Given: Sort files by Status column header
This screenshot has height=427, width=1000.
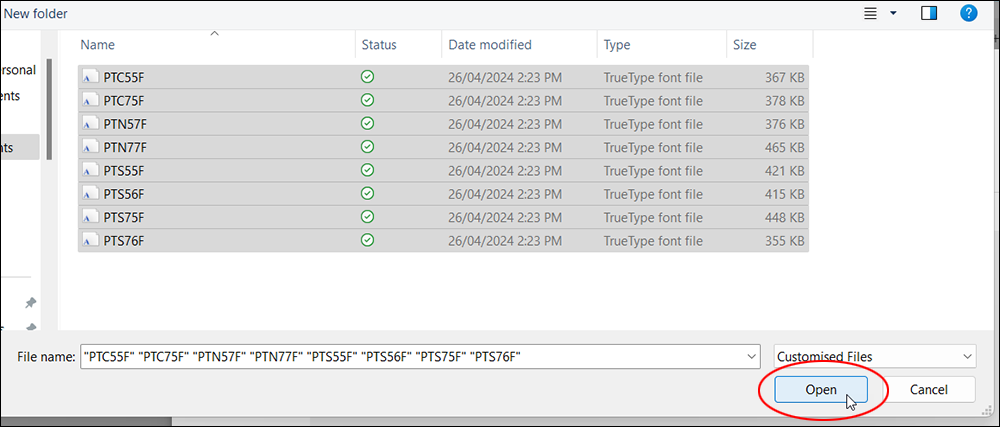Looking at the screenshot, I should click(379, 45).
